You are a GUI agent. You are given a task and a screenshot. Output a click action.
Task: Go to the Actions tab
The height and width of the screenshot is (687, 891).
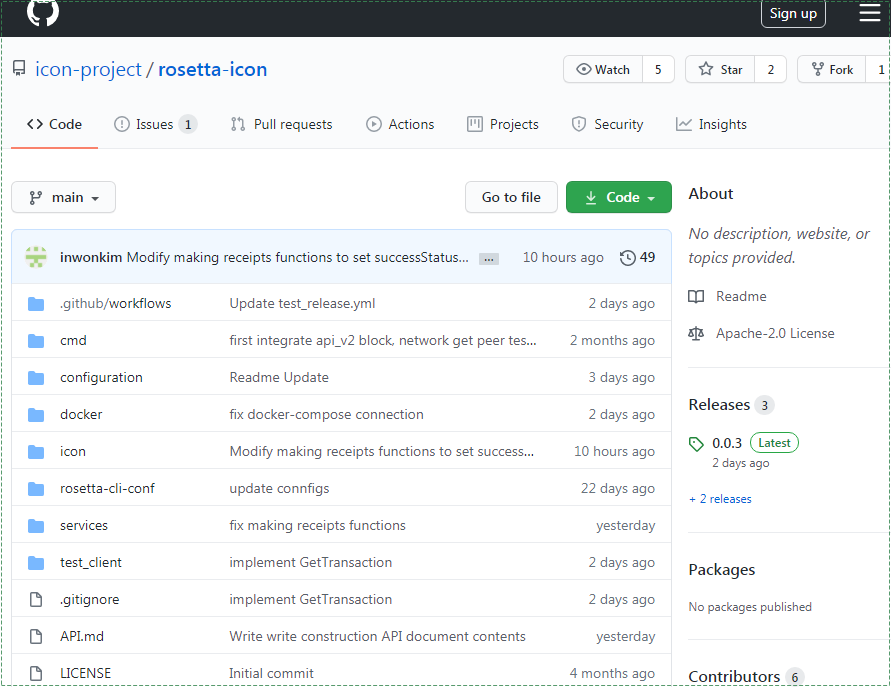point(400,124)
